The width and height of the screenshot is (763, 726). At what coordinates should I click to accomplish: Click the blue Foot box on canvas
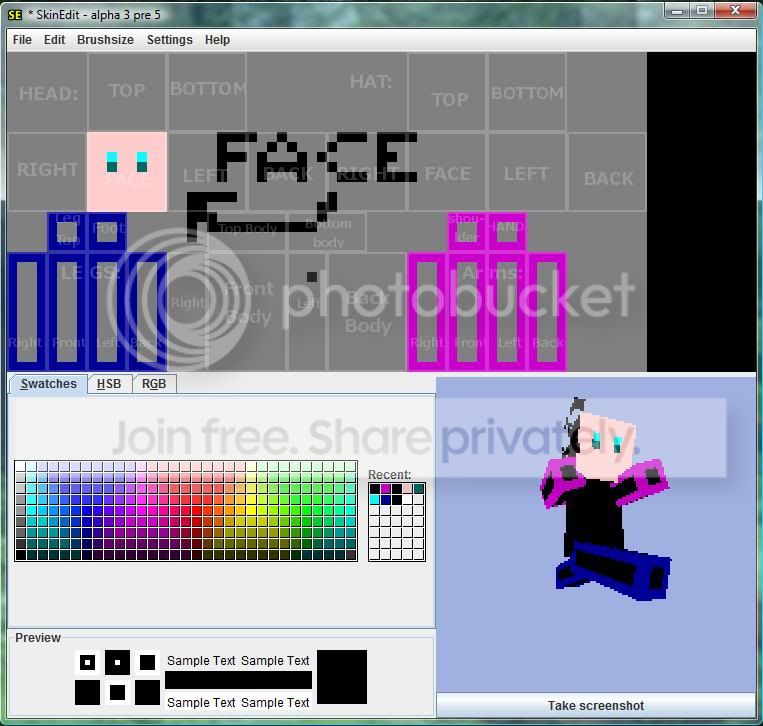tap(108, 231)
